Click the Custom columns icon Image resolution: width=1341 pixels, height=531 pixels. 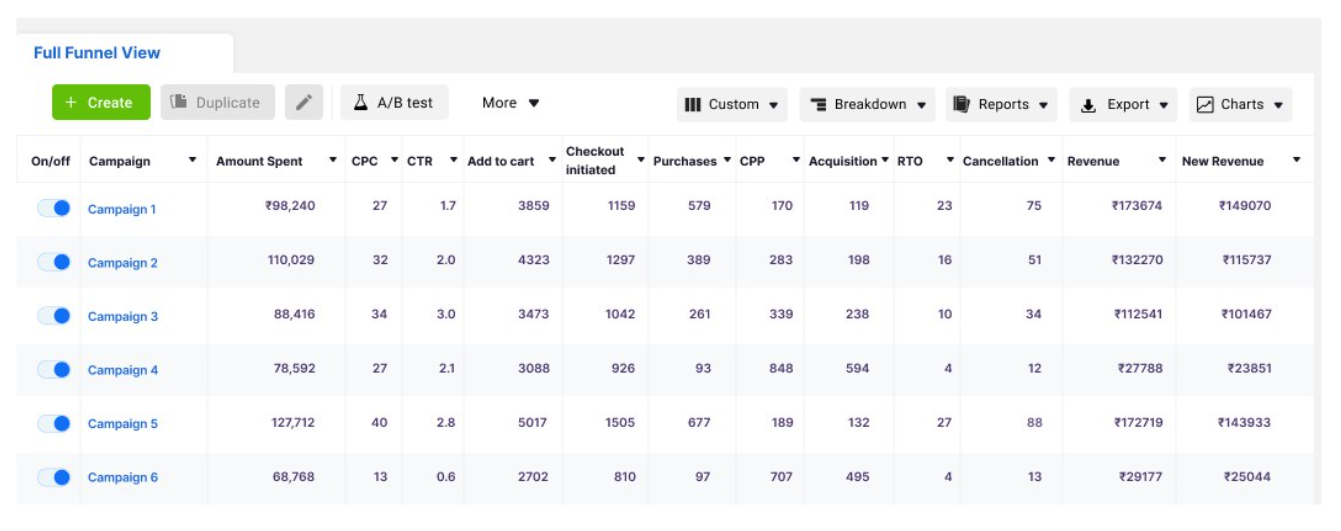pos(692,104)
